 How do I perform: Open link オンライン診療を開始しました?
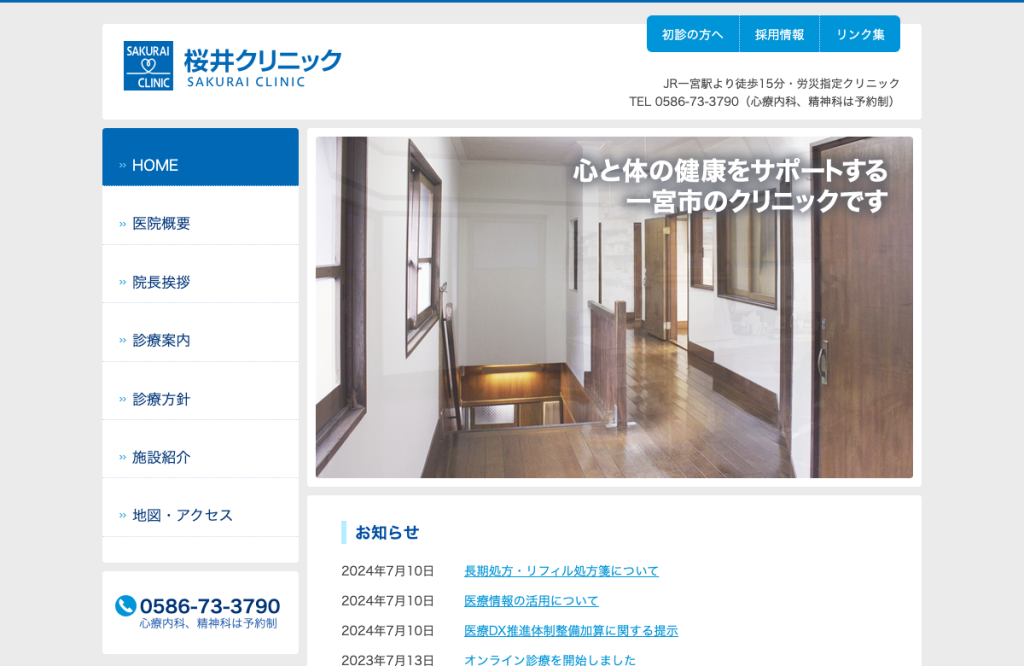click(x=550, y=659)
